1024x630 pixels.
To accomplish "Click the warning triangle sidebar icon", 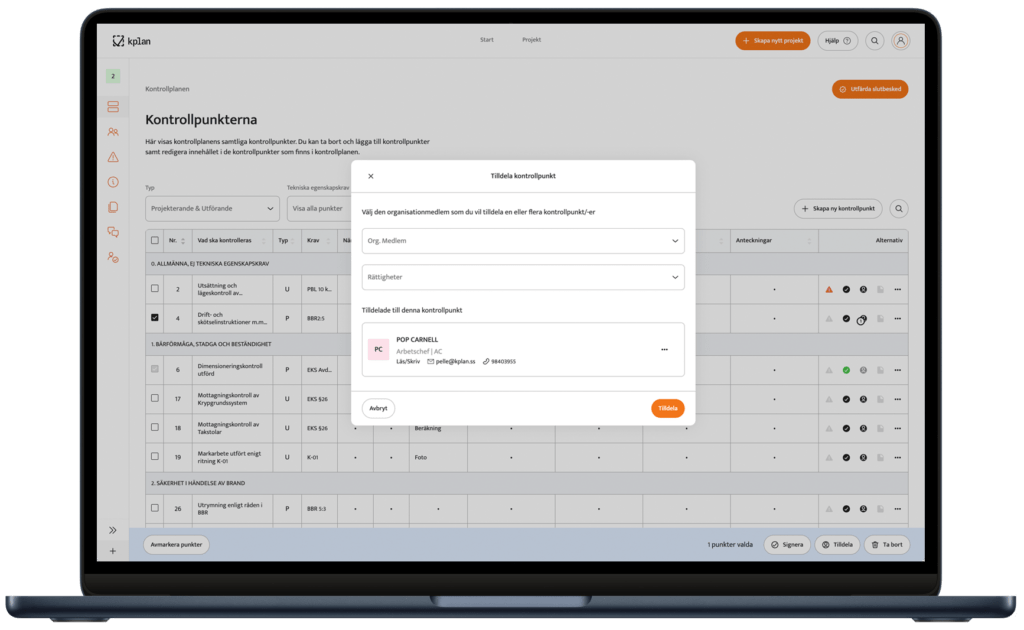I will pos(113,157).
